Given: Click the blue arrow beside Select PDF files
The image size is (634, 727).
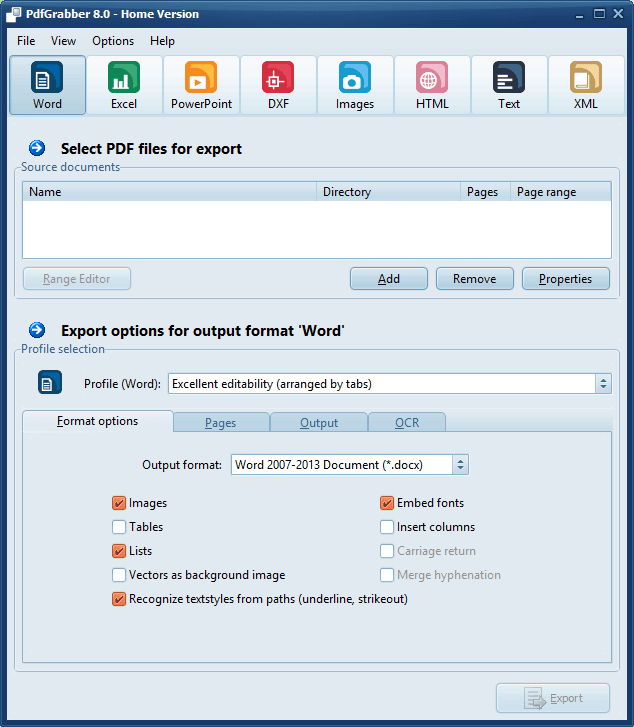Looking at the screenshot, I should tap(37, 148).
